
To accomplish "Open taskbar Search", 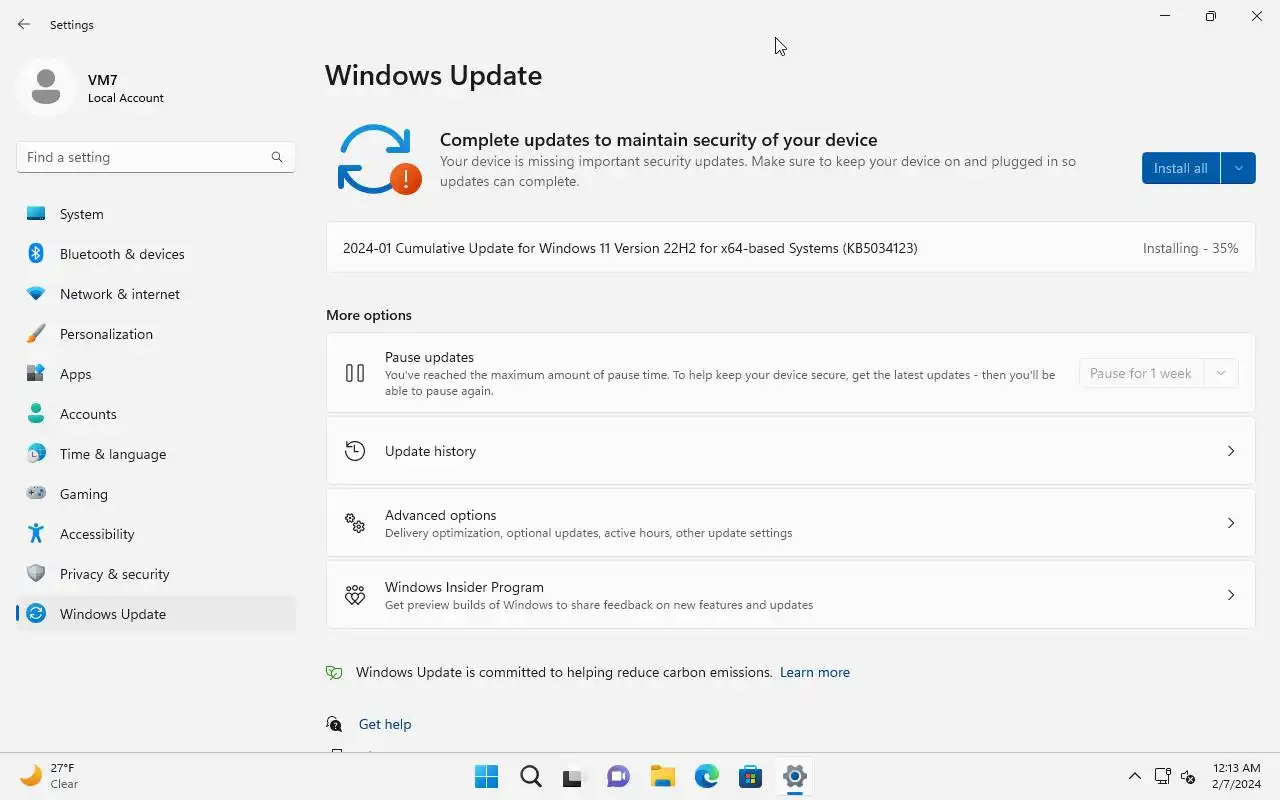I will coord(531,776).
